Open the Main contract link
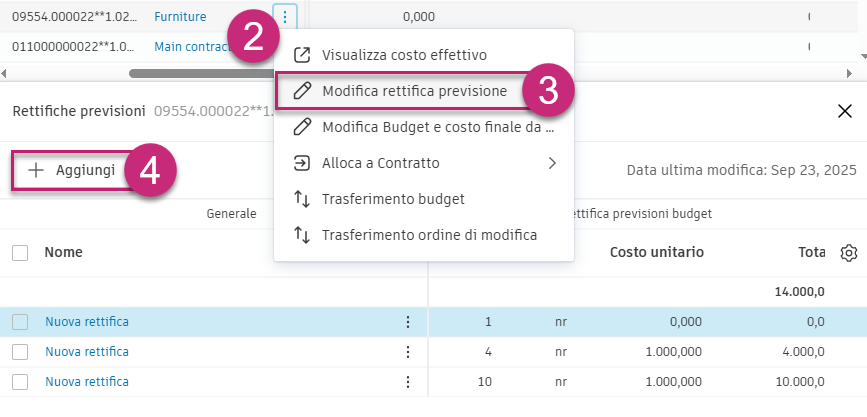Image resolution: width=867 pixels, height=417 pixels. [x=192, y=47]
